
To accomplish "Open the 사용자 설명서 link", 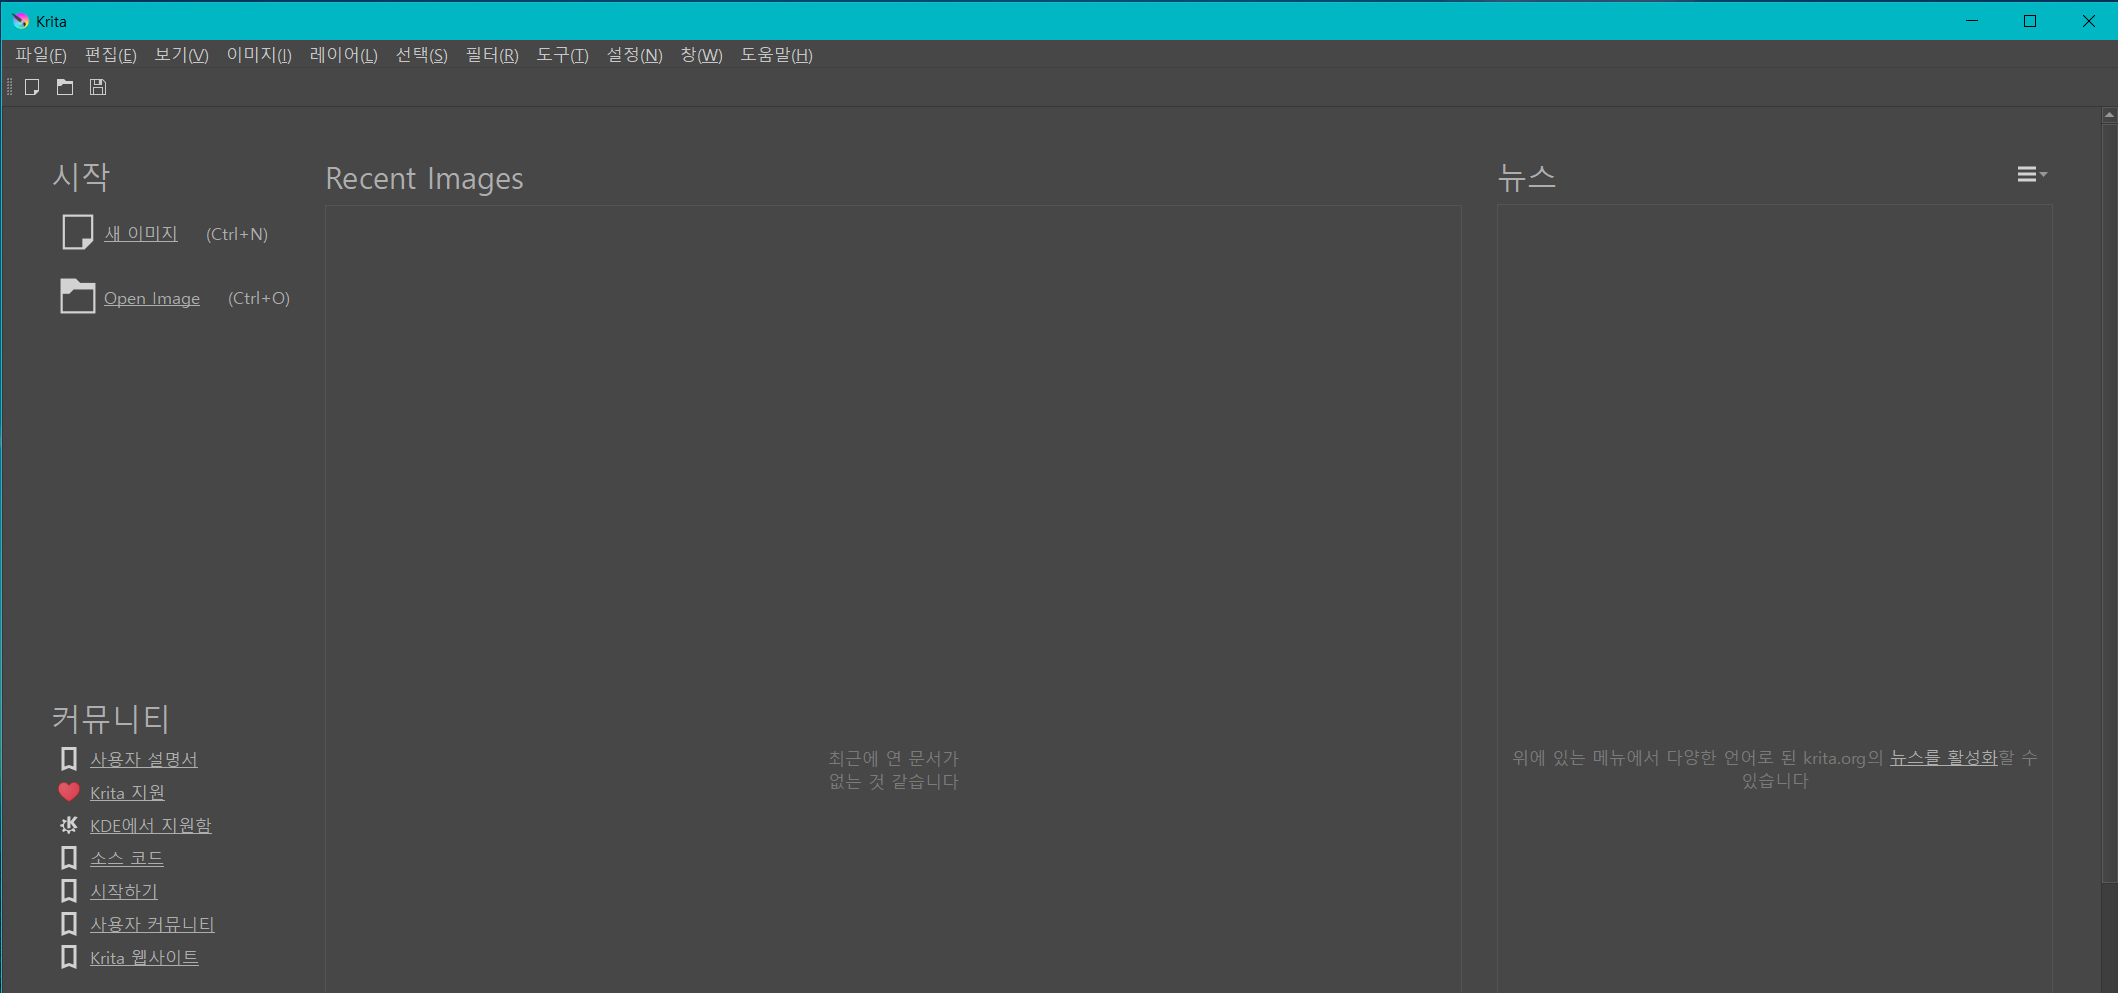I will [144, 759].
